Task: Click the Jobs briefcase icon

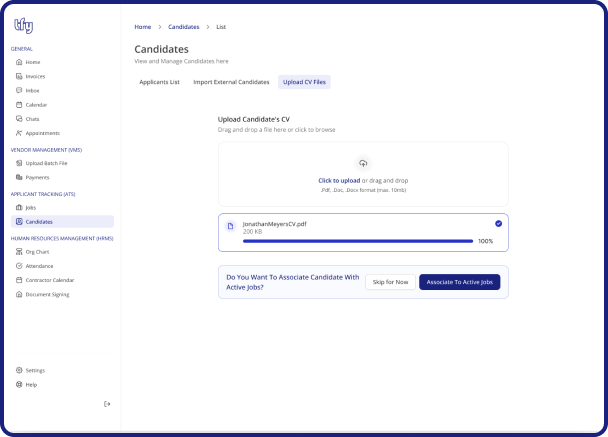Action: tap(19, 207)
